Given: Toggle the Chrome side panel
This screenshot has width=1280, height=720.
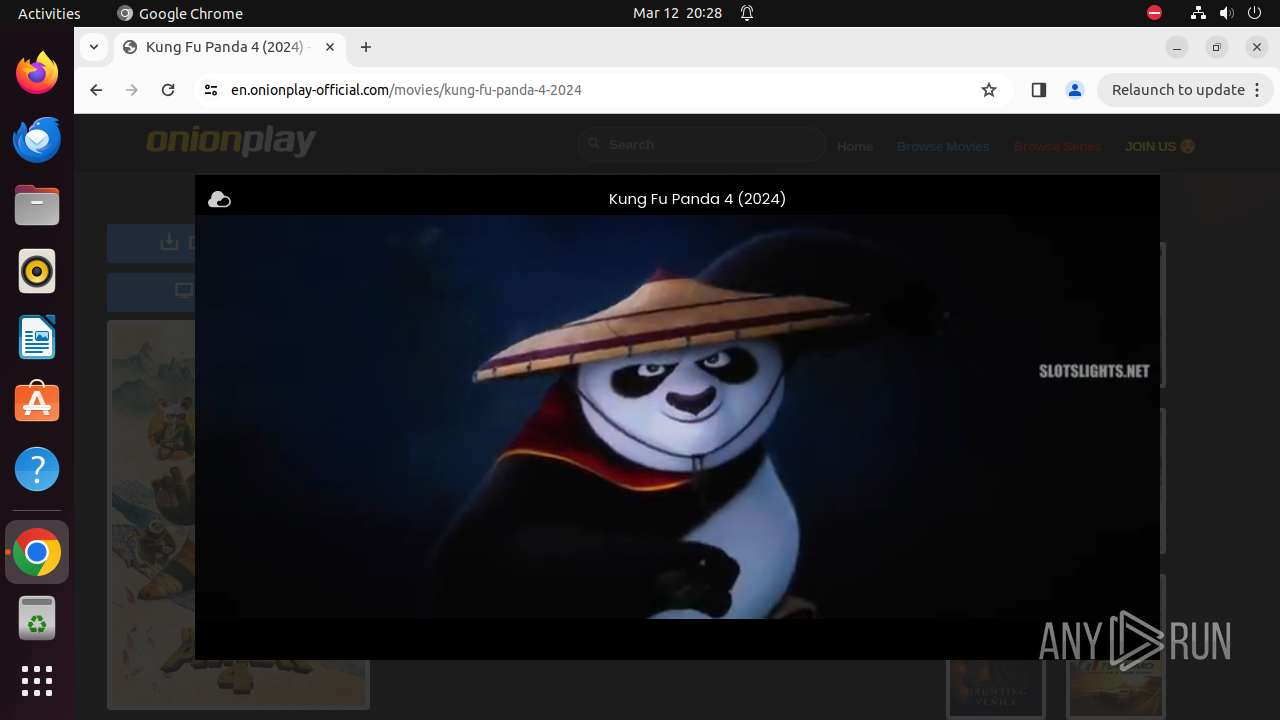Looking at the screenshot, I should pyautogui.click(x=1038, y=90).
